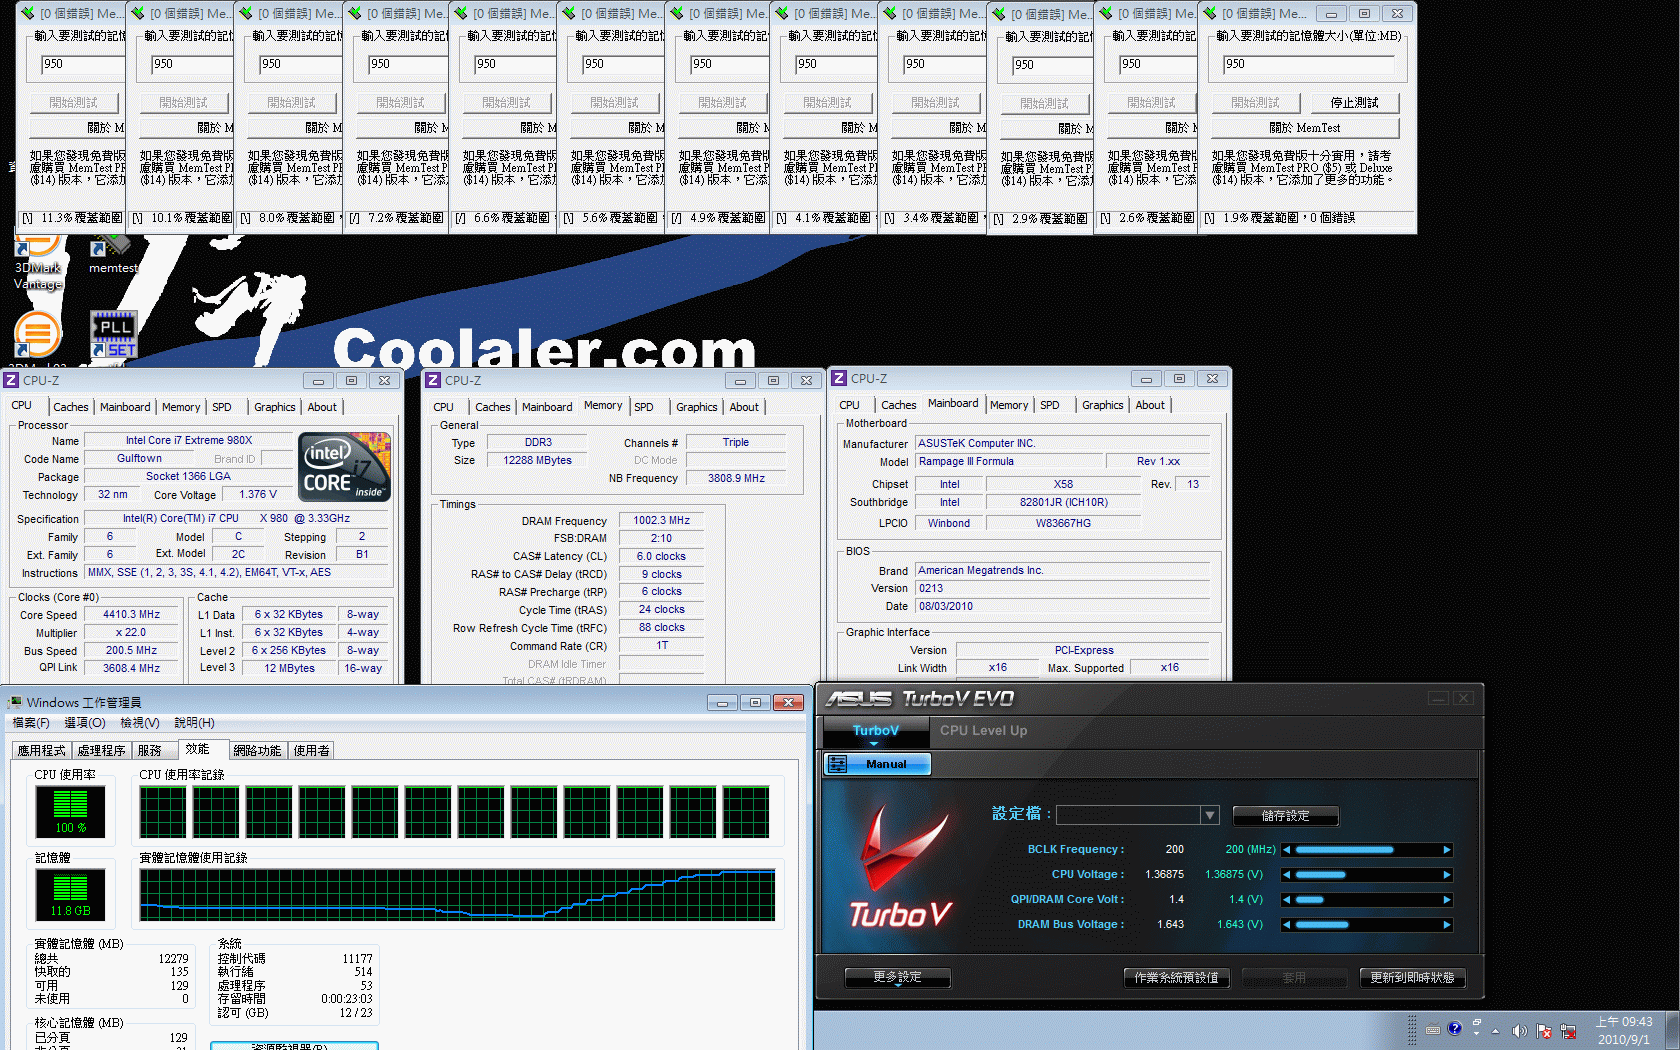Open the 檔案(F) menu in Task Manager

(x=31, y=723)
